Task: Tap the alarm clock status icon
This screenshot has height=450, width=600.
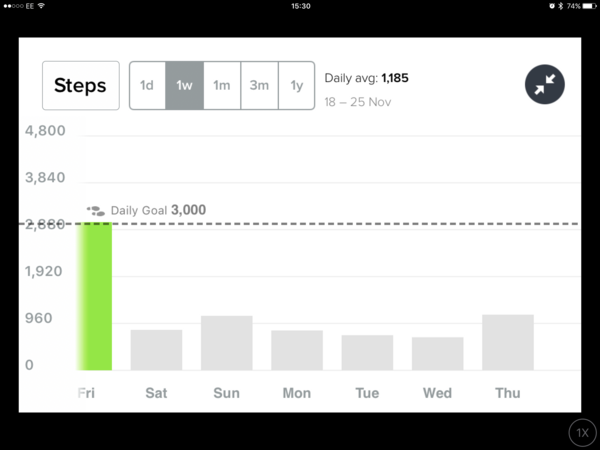Action: 552,6
